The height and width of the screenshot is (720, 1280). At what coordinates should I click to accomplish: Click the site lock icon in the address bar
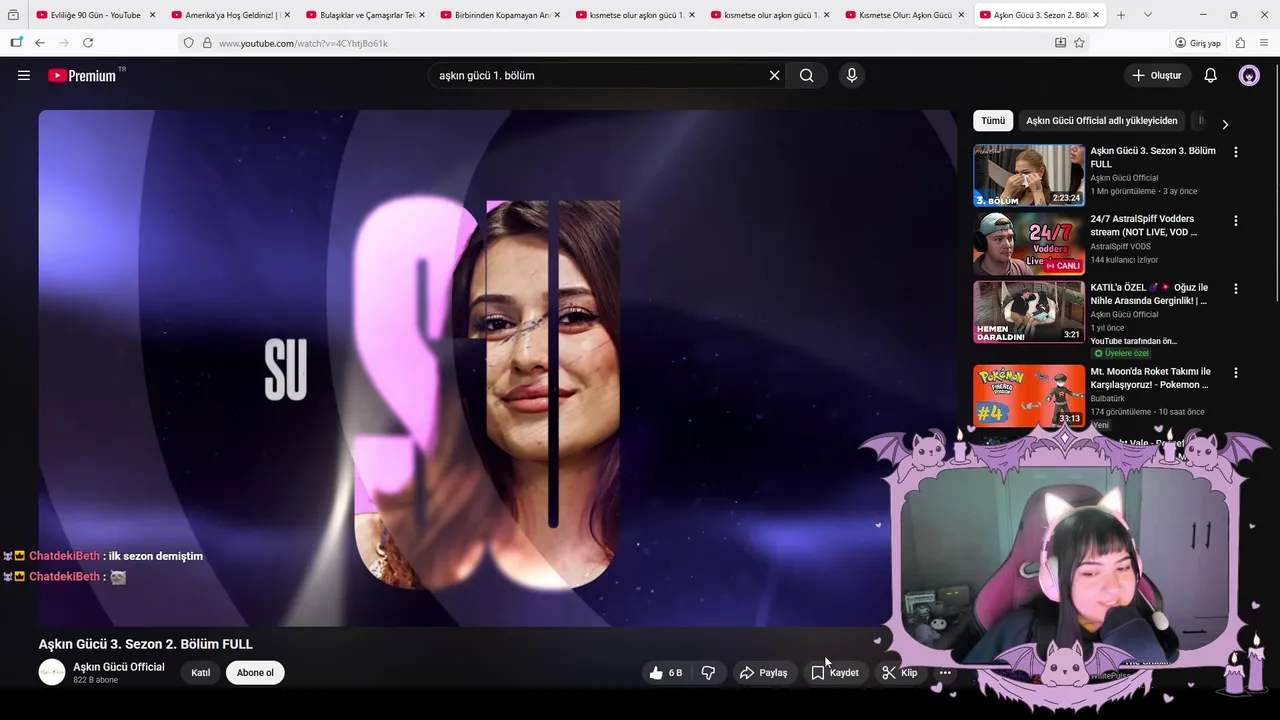point(207,43)
